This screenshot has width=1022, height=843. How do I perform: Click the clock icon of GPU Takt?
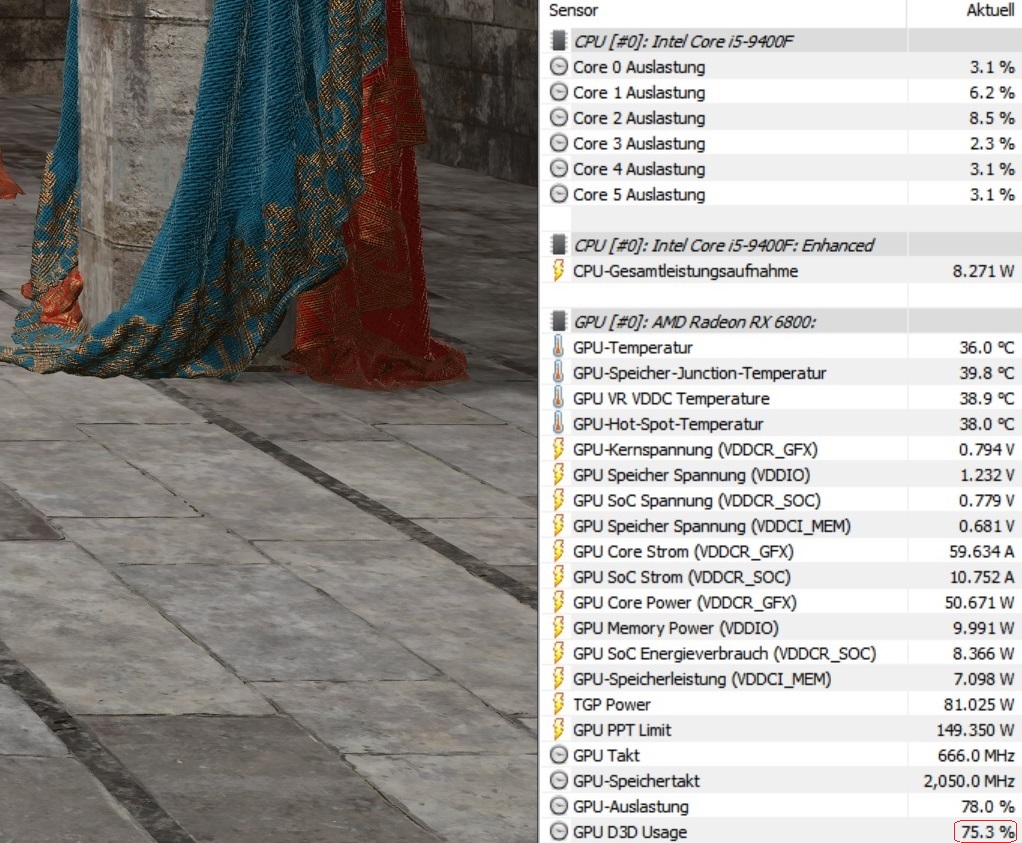(x=559, y=755)
